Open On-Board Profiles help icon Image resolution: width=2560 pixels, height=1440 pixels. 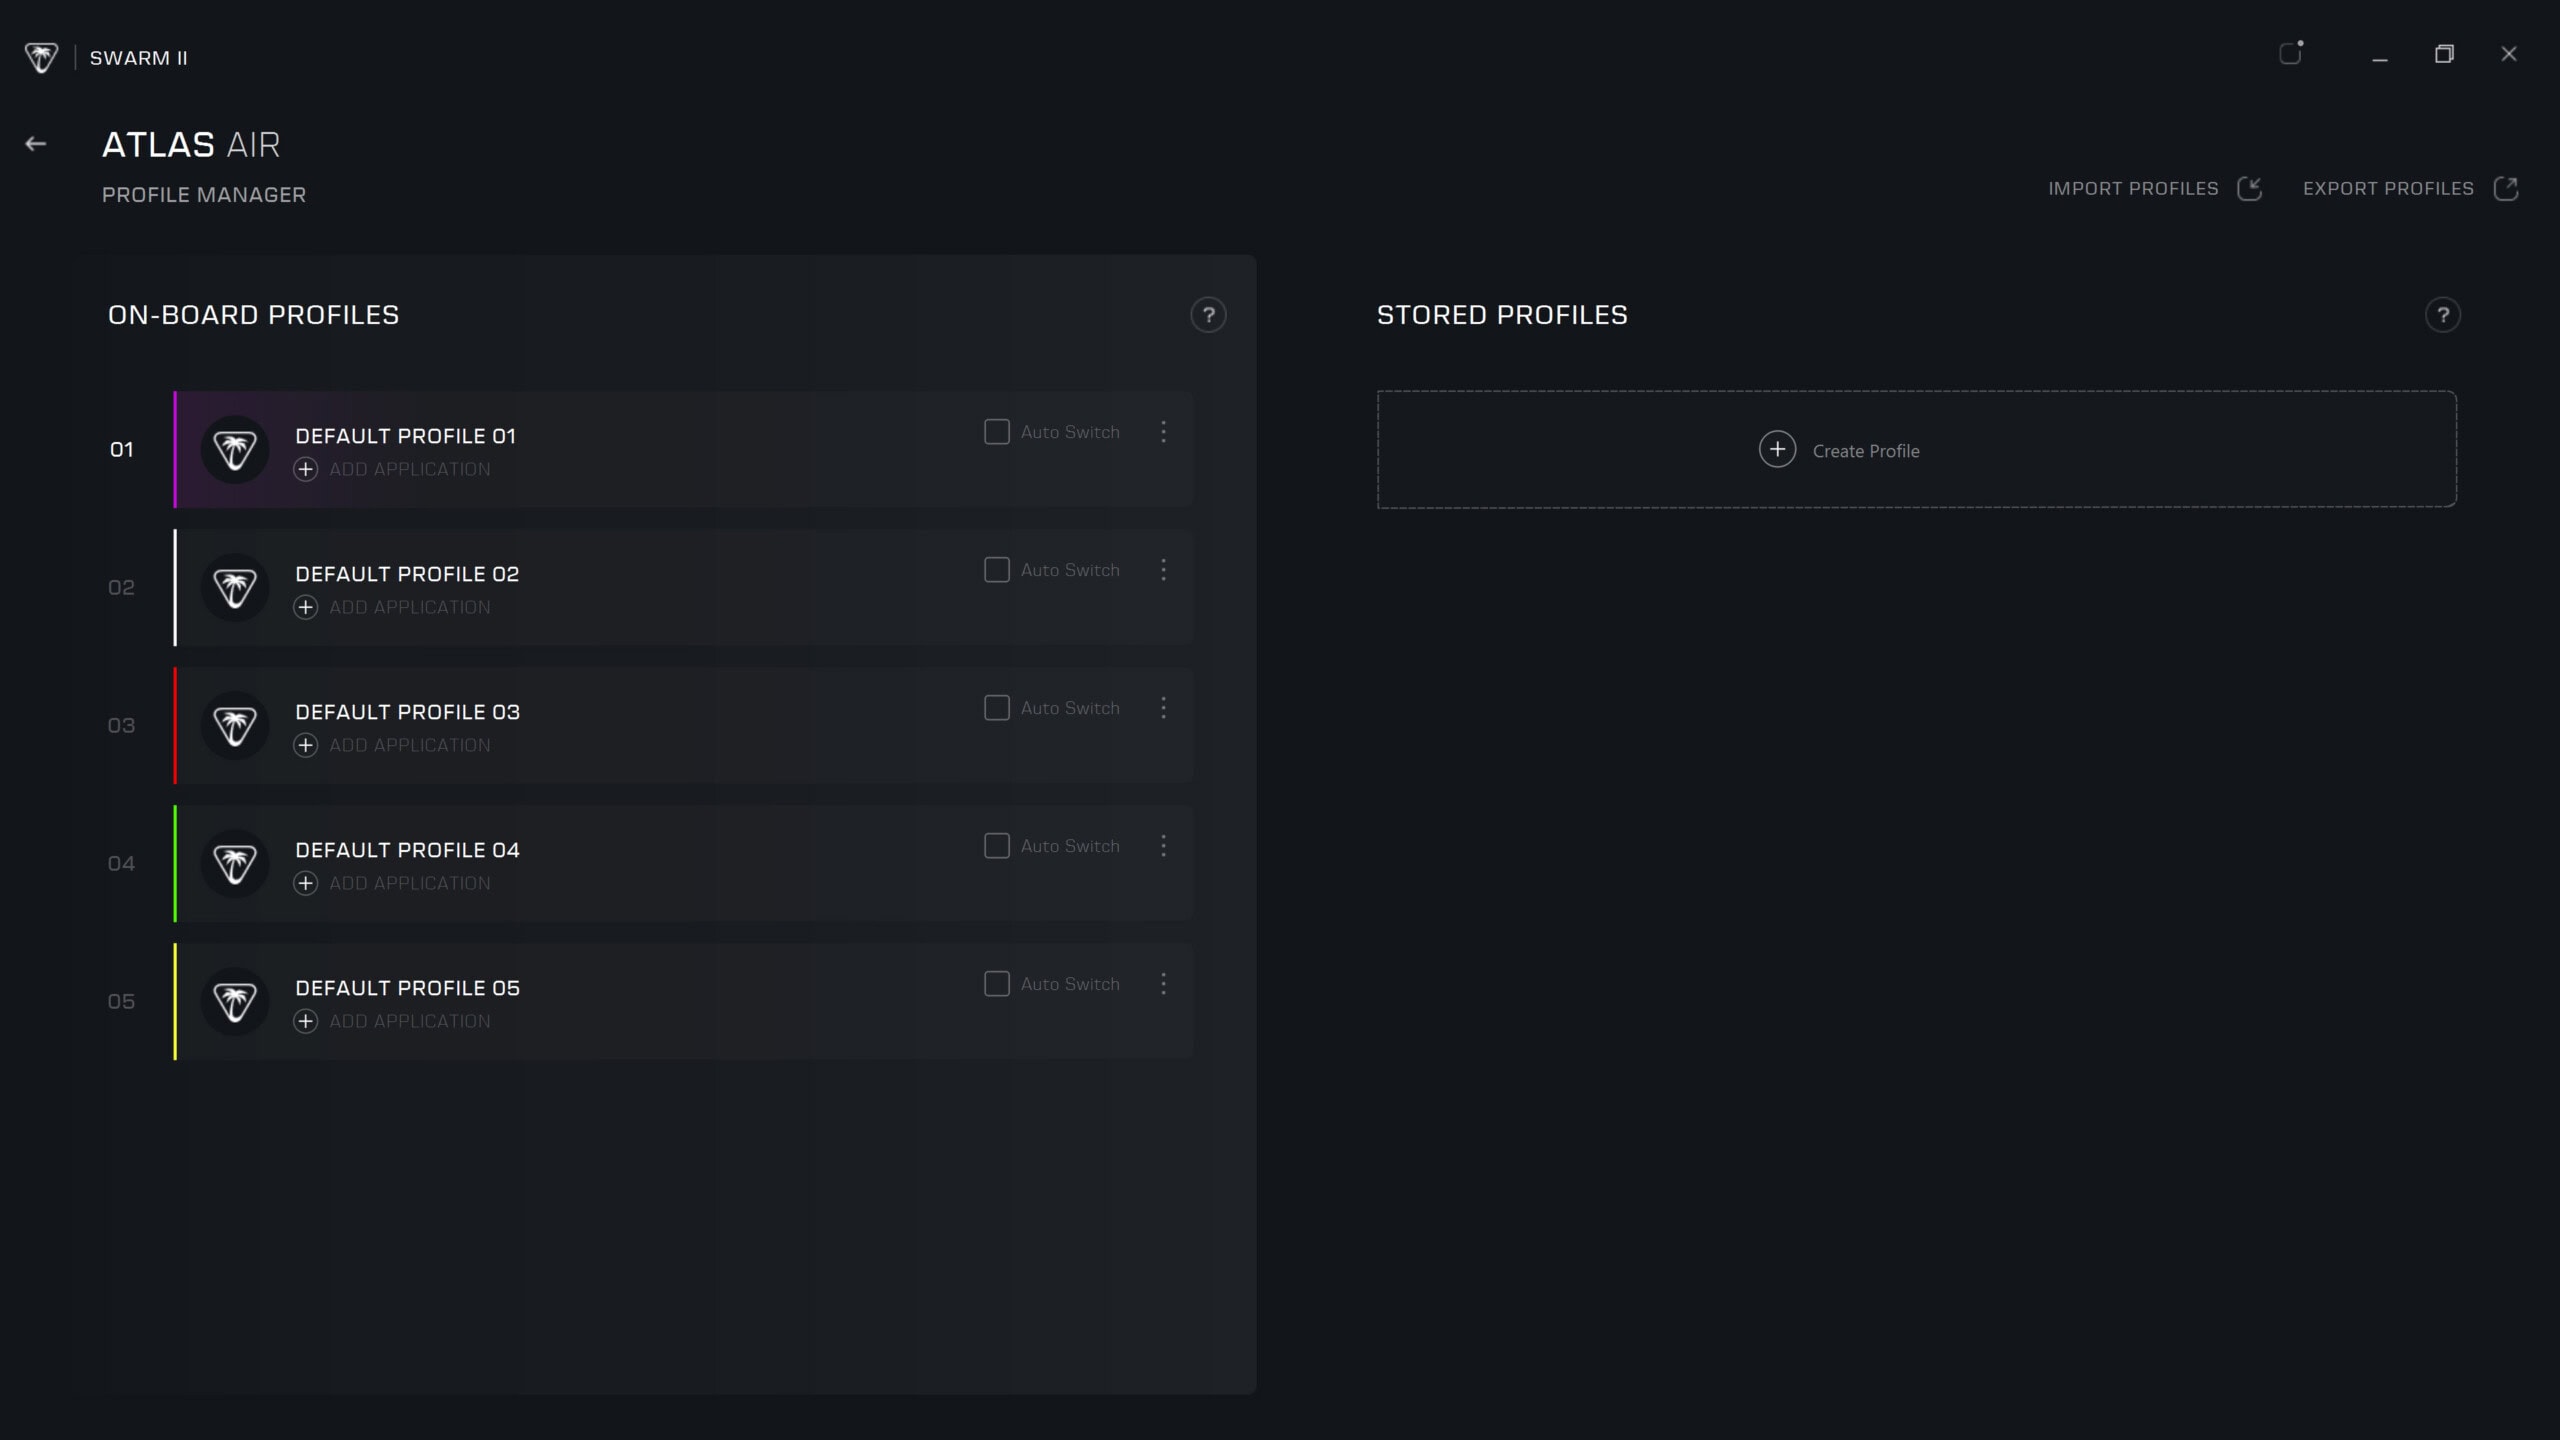click(1208, 315)
